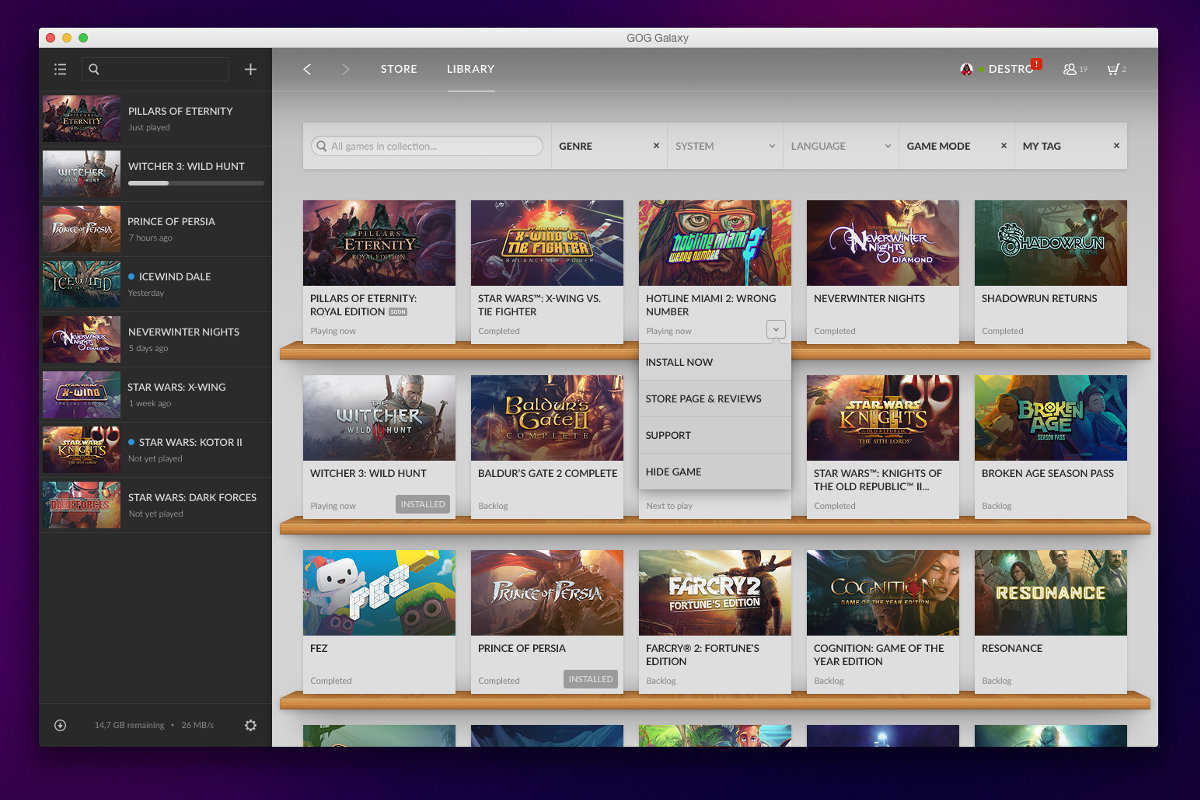Click the plus icon in sidebar header
This screenshot has height=800, width=1200.
tap(250, 70)
